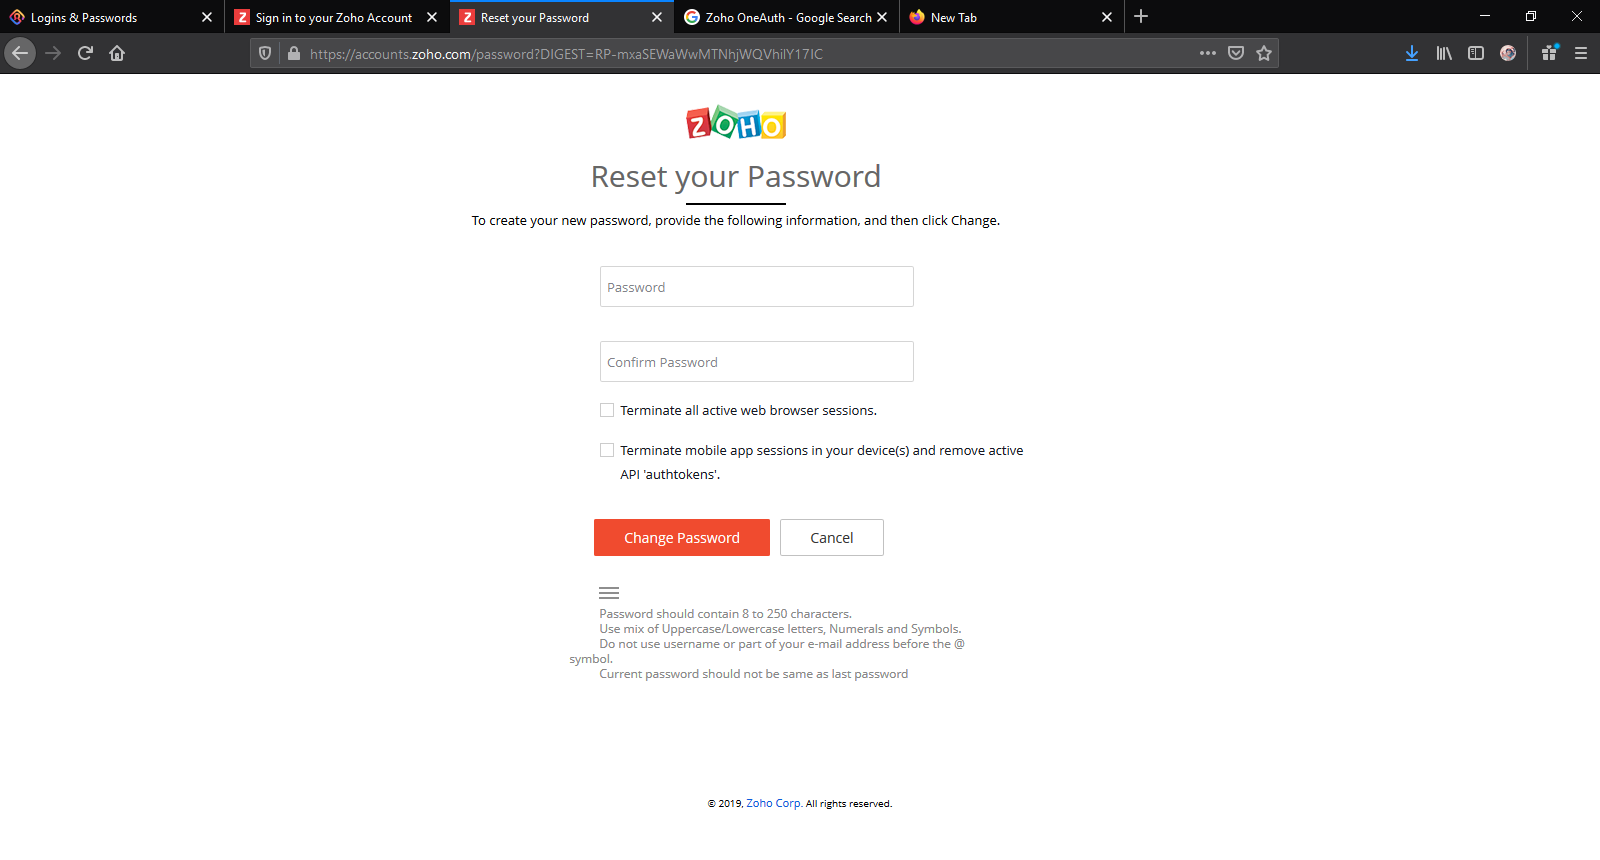Open the Firefox account avatar
Screen dimensions: 1600x860
(x=1508, y=53)
